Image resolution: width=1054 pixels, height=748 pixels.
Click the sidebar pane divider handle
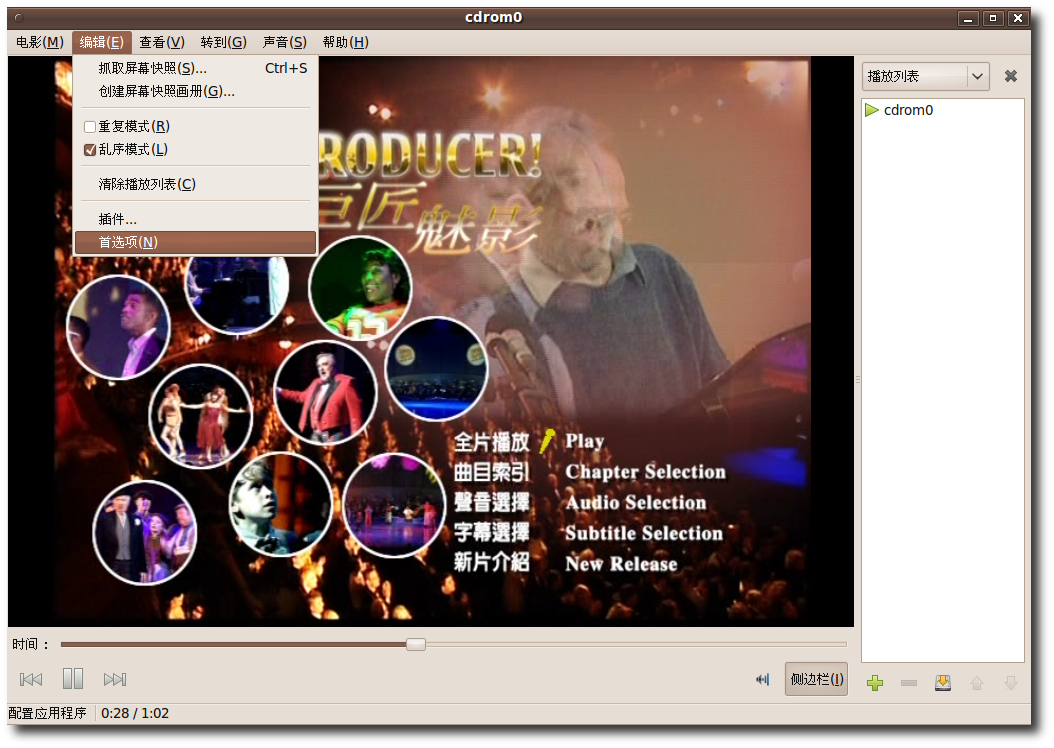[x=858, y=380]
